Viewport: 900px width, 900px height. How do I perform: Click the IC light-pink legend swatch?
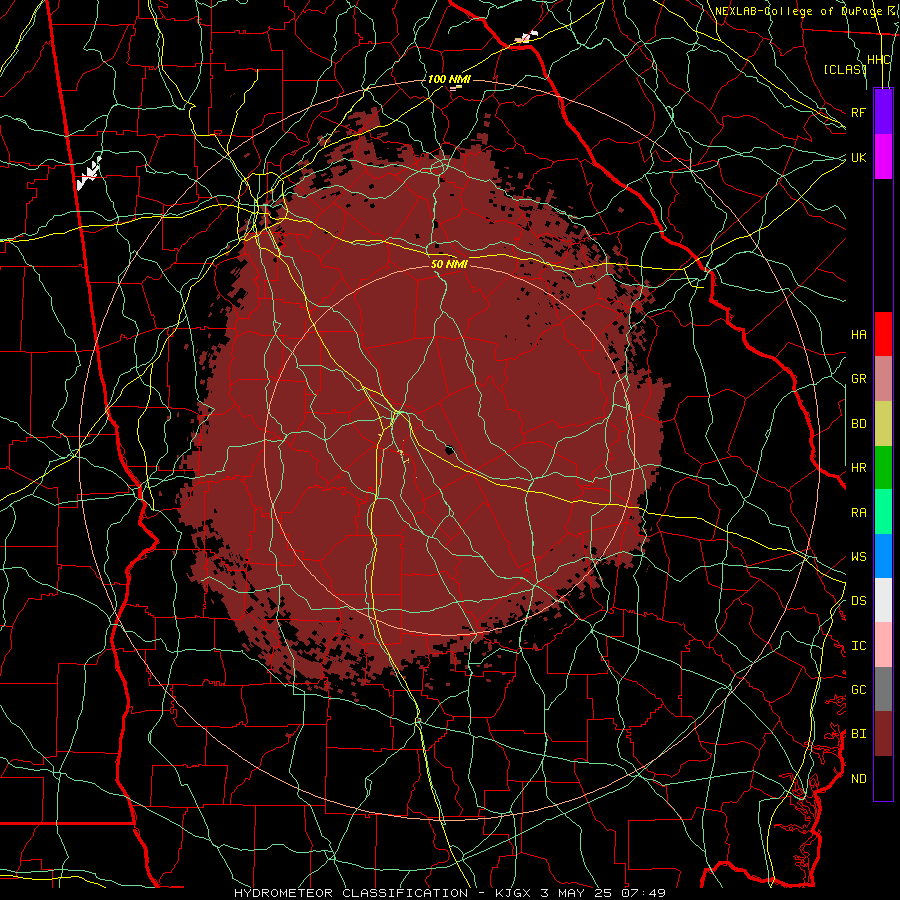coord(883,645)
